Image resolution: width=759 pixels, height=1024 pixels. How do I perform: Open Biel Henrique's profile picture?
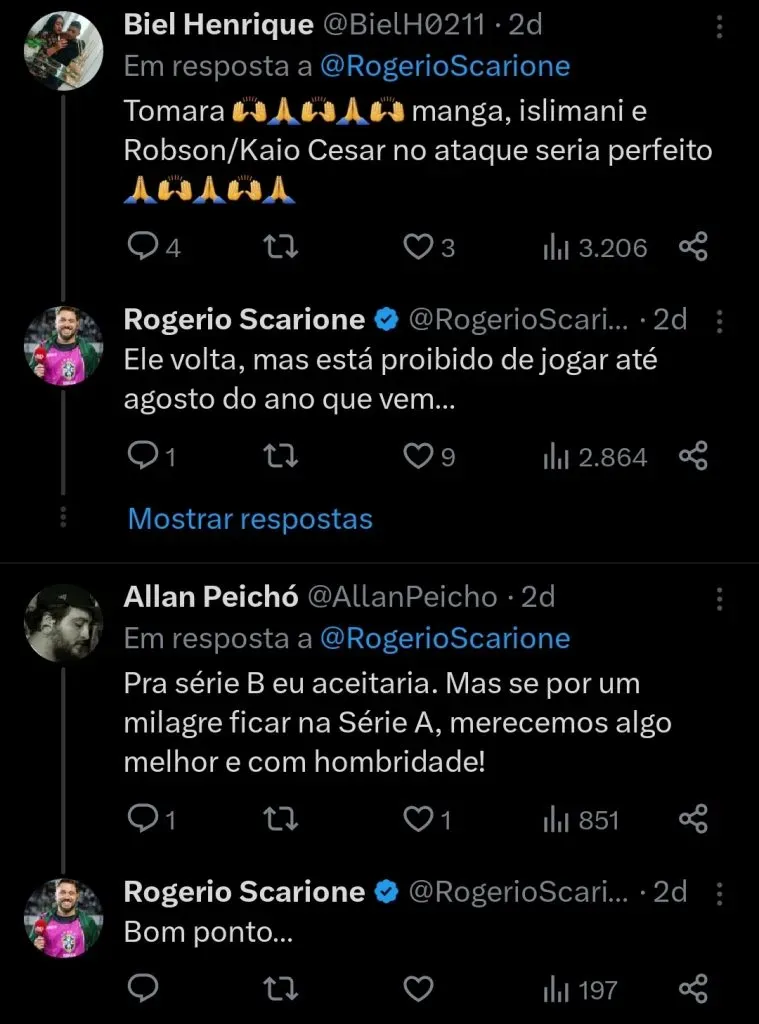(x=63, y=51)
